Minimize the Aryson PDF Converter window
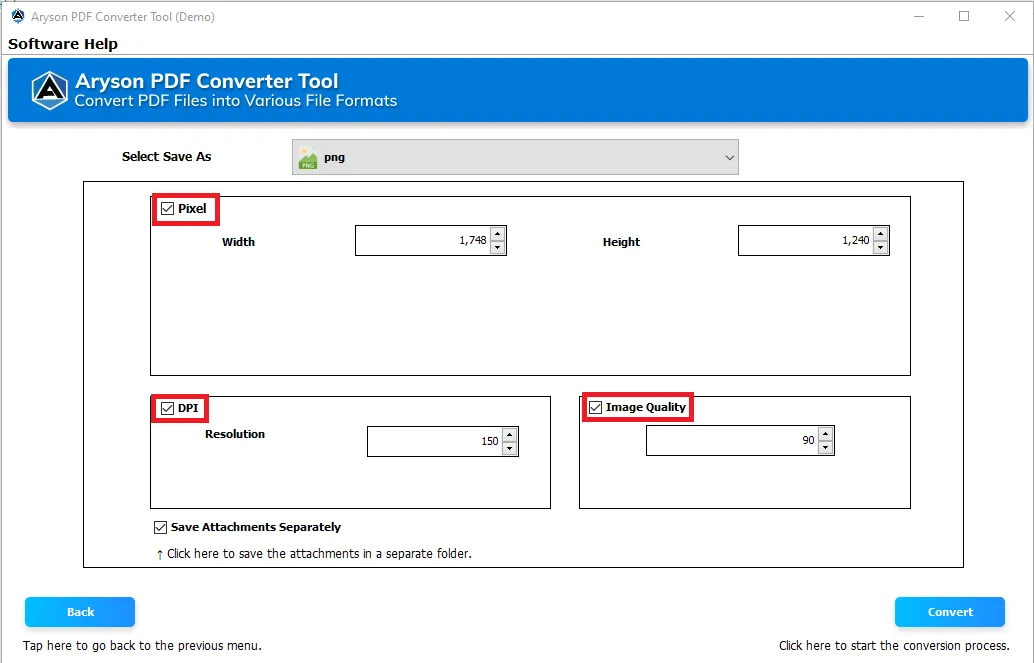This screenshot has width=1034, height=663. tap(919, 16)
